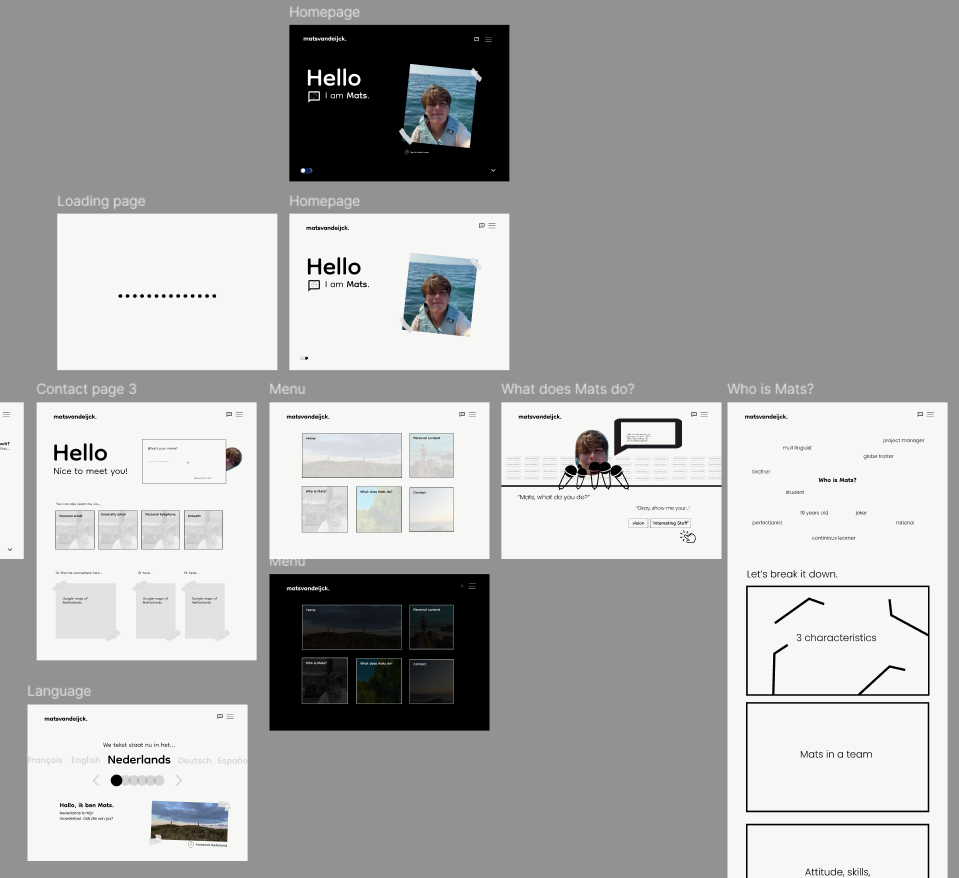This screenshot has width=959, height=878.
Task: Click the next-language right arrow
Action: click(179, 780)
